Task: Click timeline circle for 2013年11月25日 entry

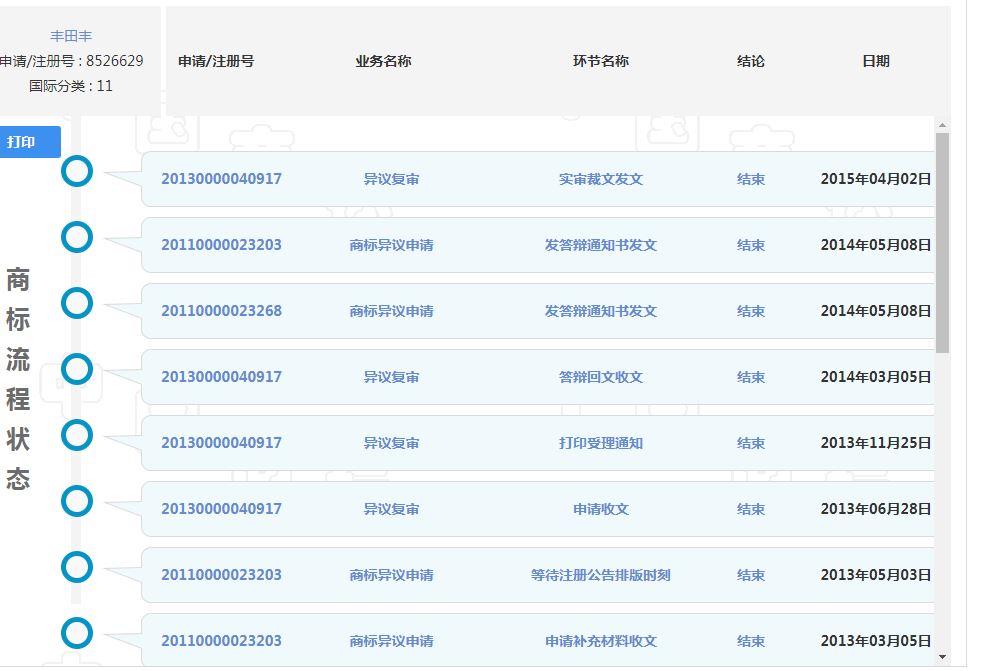Action: click(x=77, y=435)
